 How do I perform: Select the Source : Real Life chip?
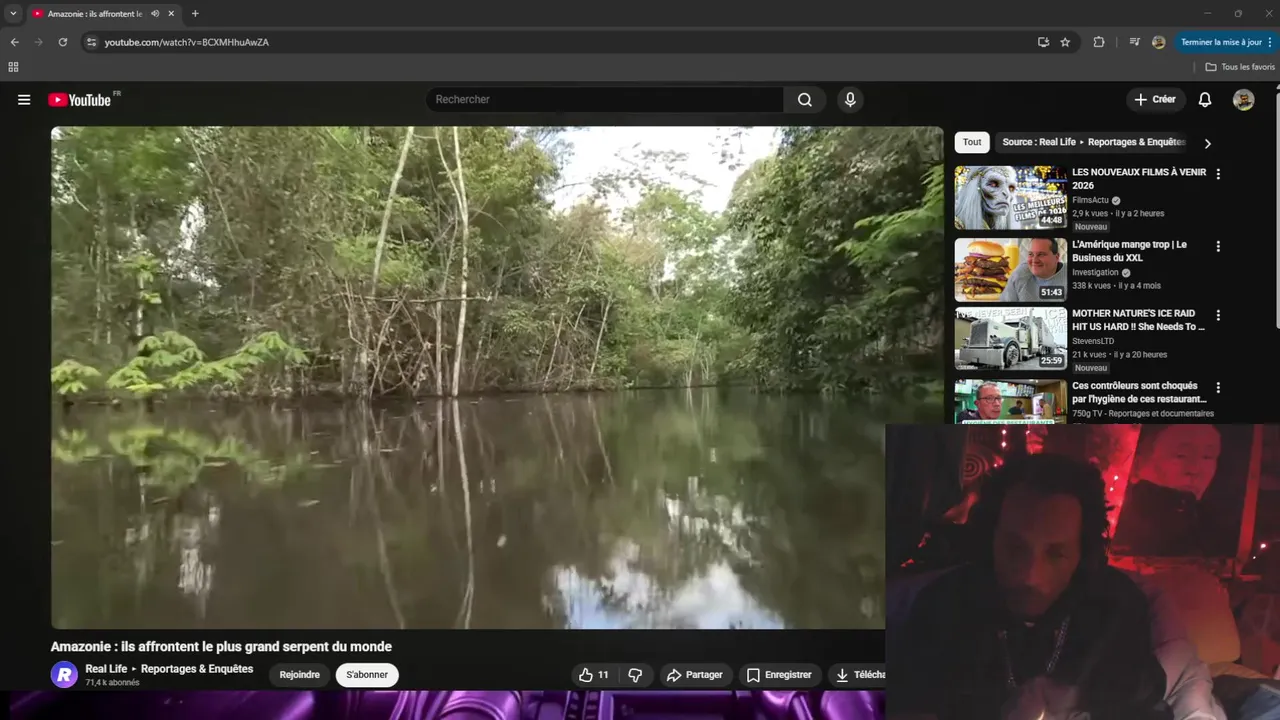coord(1093,143)
